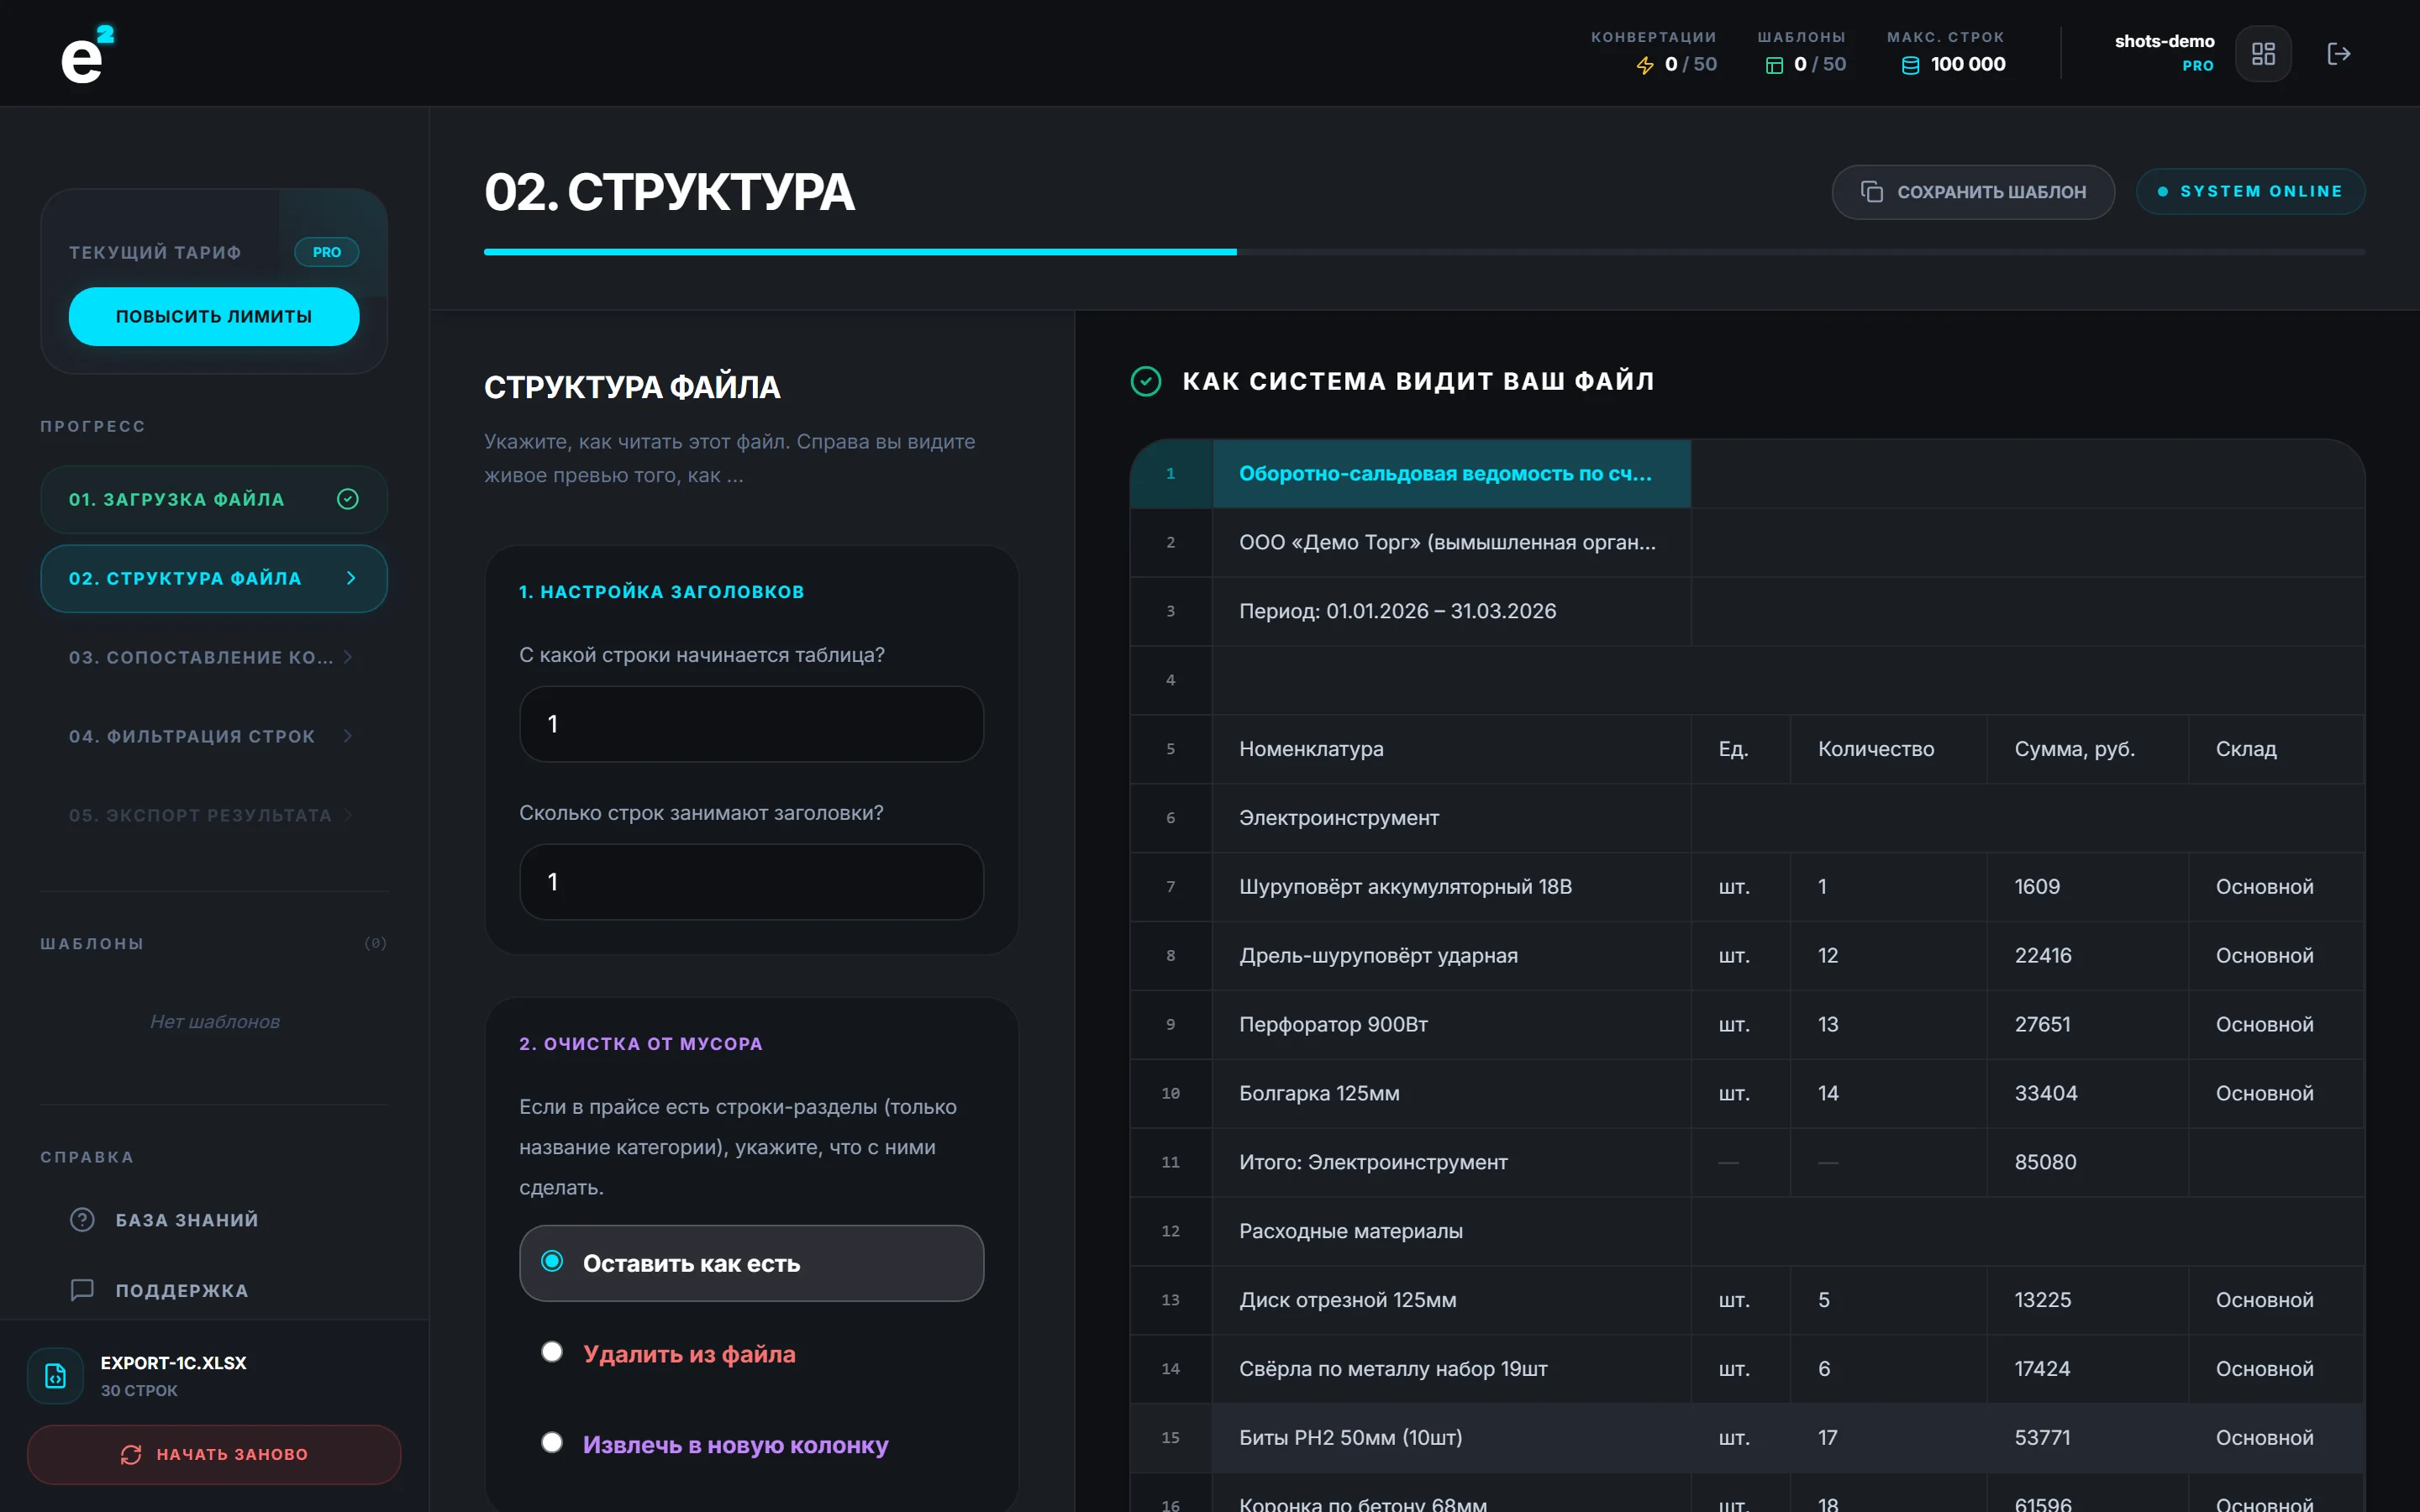Screen dimensions: 2420x1512
Task: Click the SYSTEM ONLINE status badge
Action: point(2250,192)
